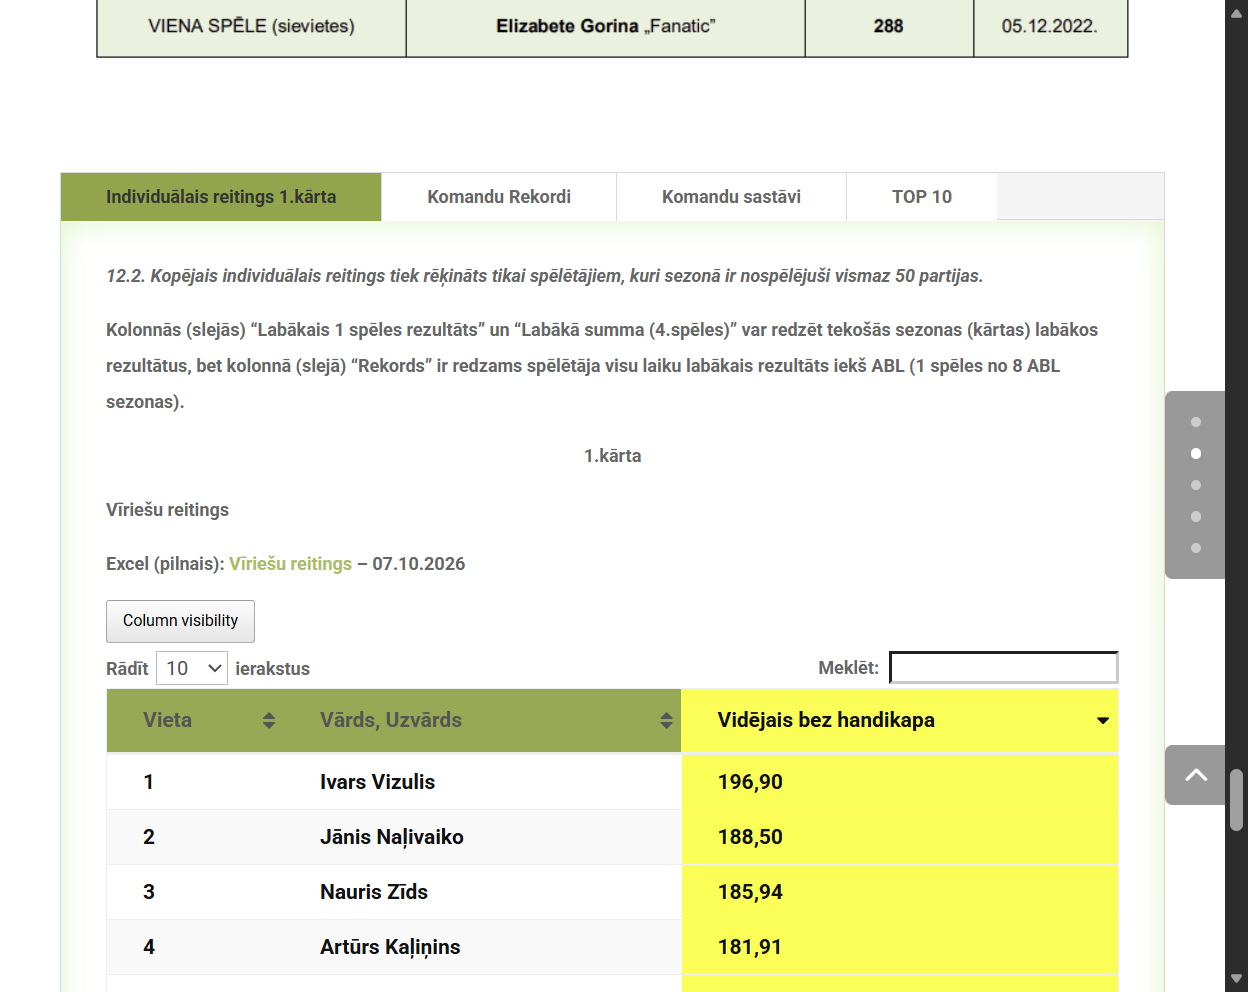Switch to Komandu sastāvi tab

point(731,197)
